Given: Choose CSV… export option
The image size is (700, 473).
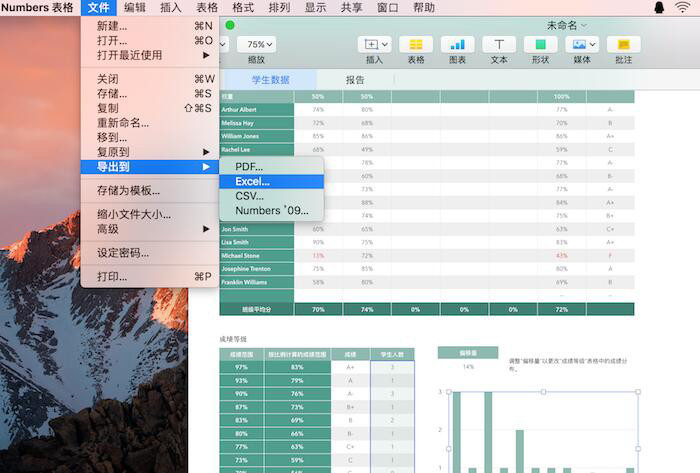Looking at the screenshot, I should (271, 196).
